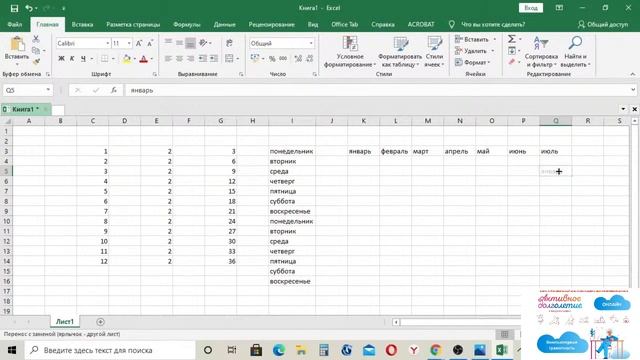
Task: Click the Increase Indent icon
Action: pyautogui.click(x=214, y=59)
